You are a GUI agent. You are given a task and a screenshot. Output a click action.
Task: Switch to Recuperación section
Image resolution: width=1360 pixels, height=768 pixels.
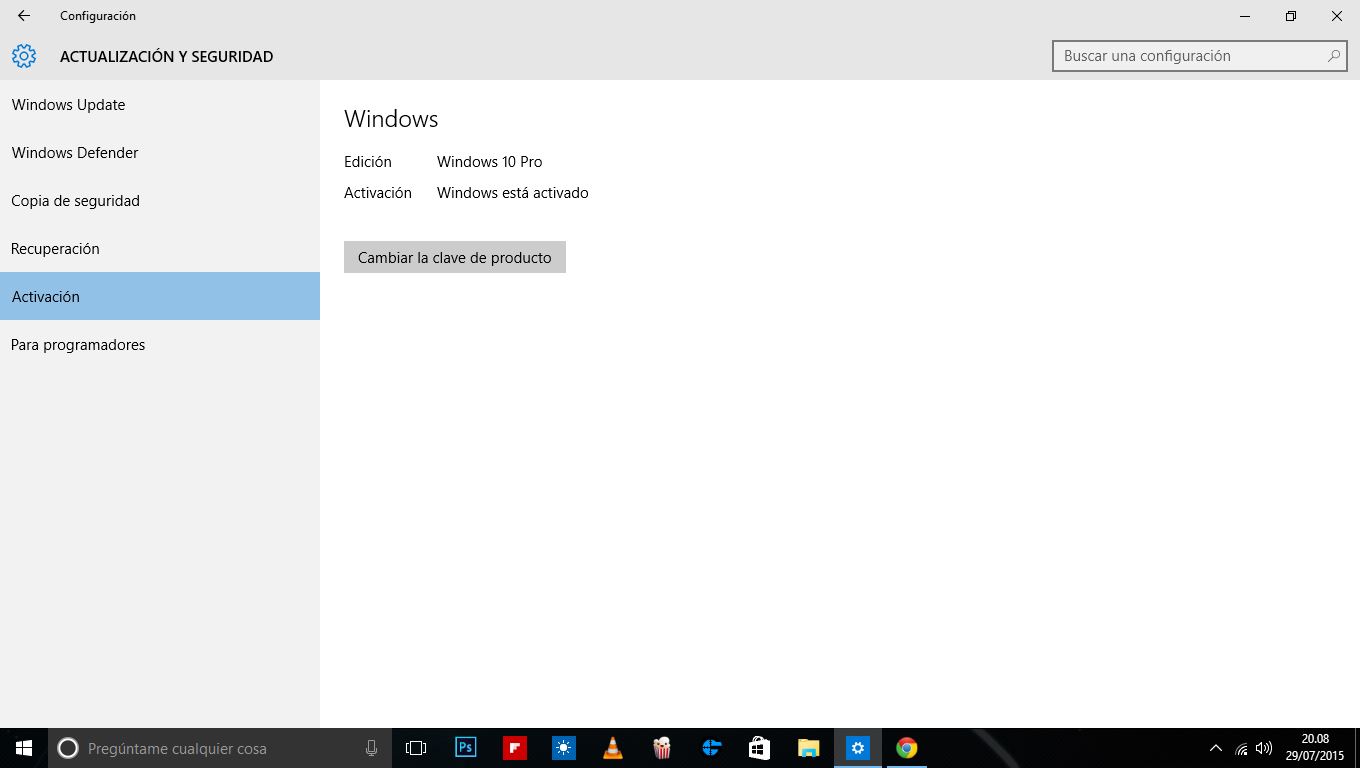point(56,249)
